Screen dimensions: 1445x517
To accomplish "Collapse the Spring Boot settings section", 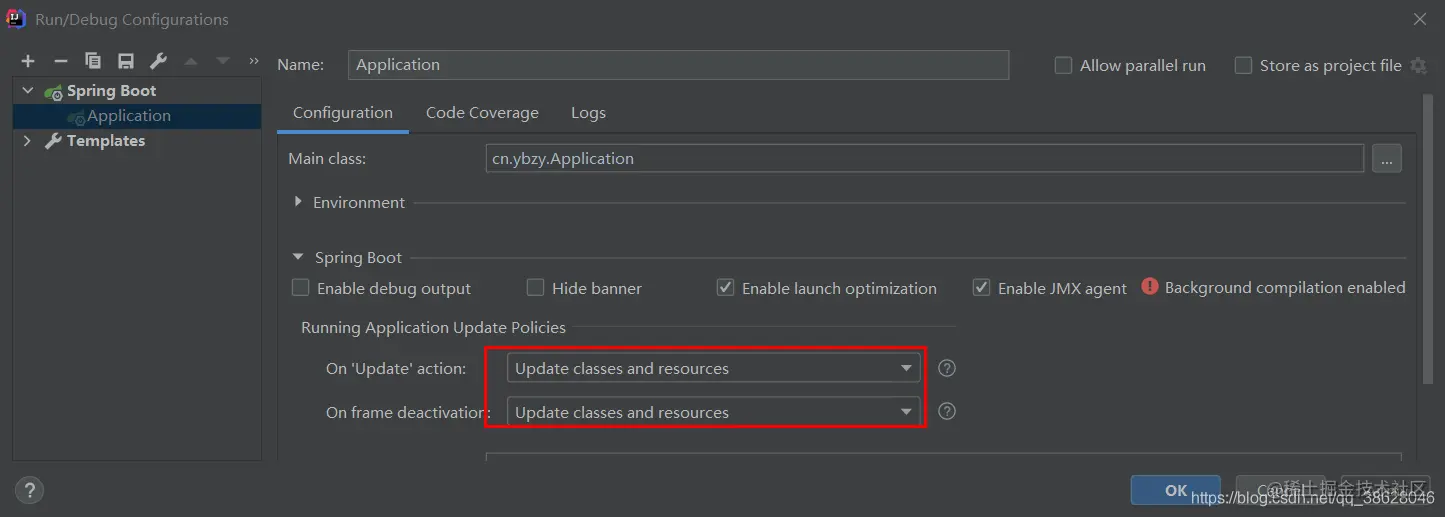I will 298,257.
